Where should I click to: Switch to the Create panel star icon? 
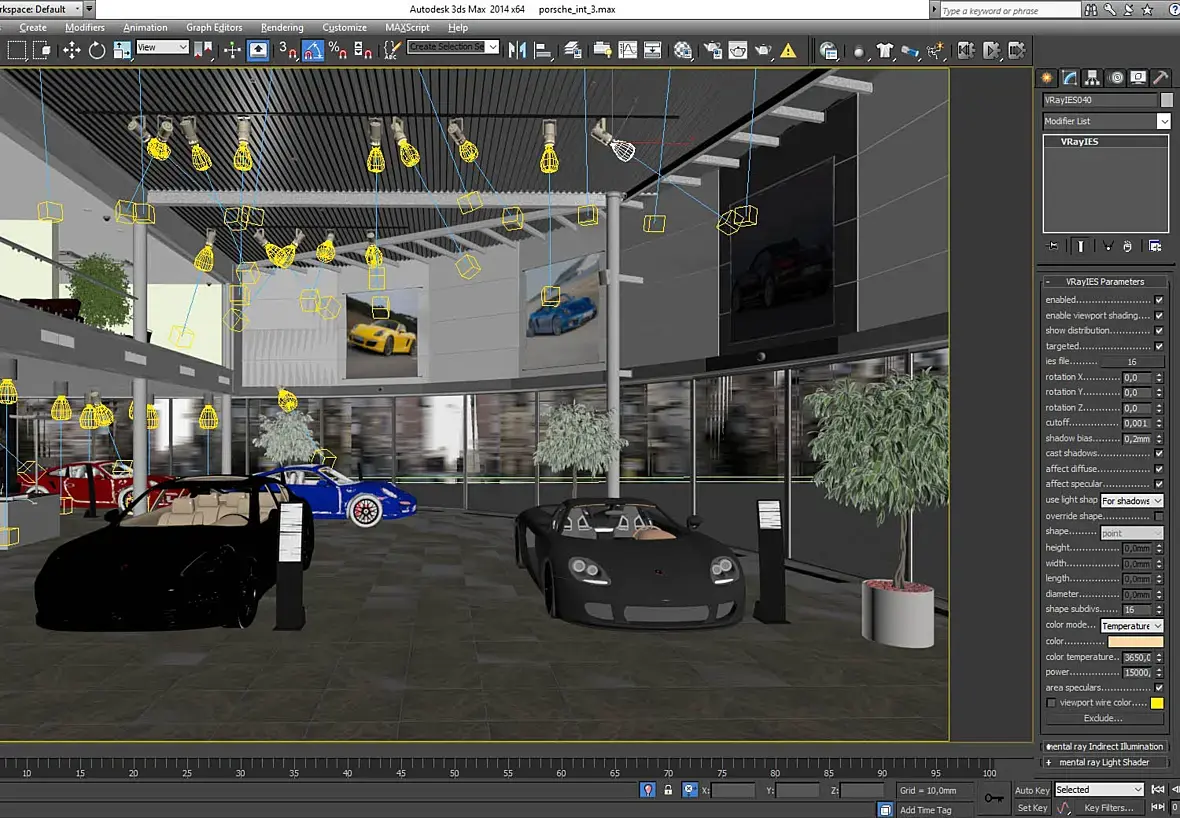coord(1047,78)
